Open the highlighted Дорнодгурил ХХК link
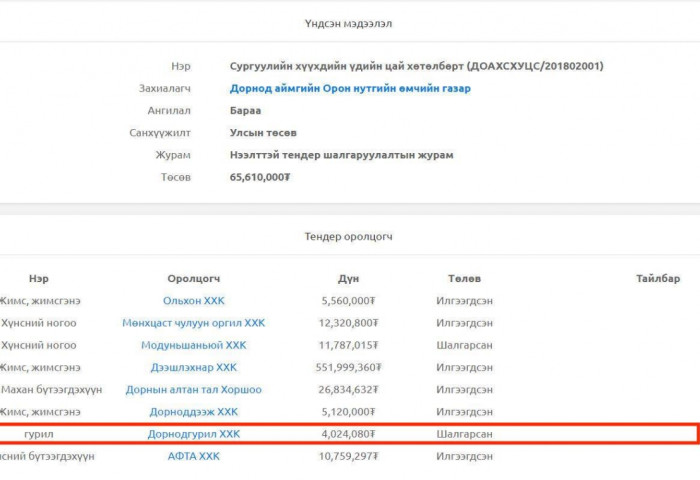Viewport: 700px width, 480px height. 194,434
